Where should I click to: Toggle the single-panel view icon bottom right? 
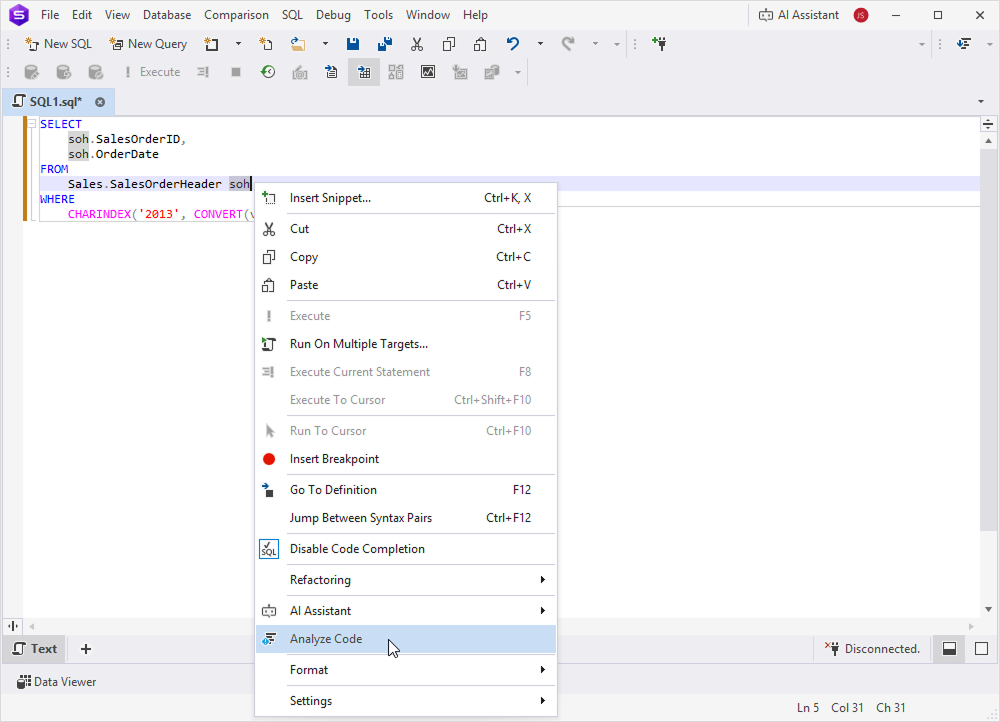(x=980, y=648)
